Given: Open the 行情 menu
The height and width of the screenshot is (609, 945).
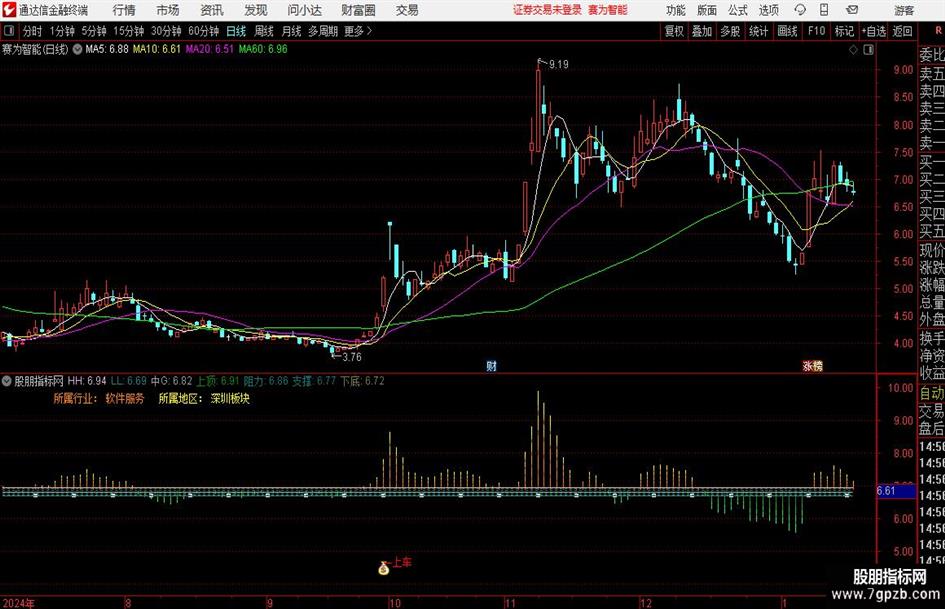Looking at the screenshot, I should tap(124, 10).
